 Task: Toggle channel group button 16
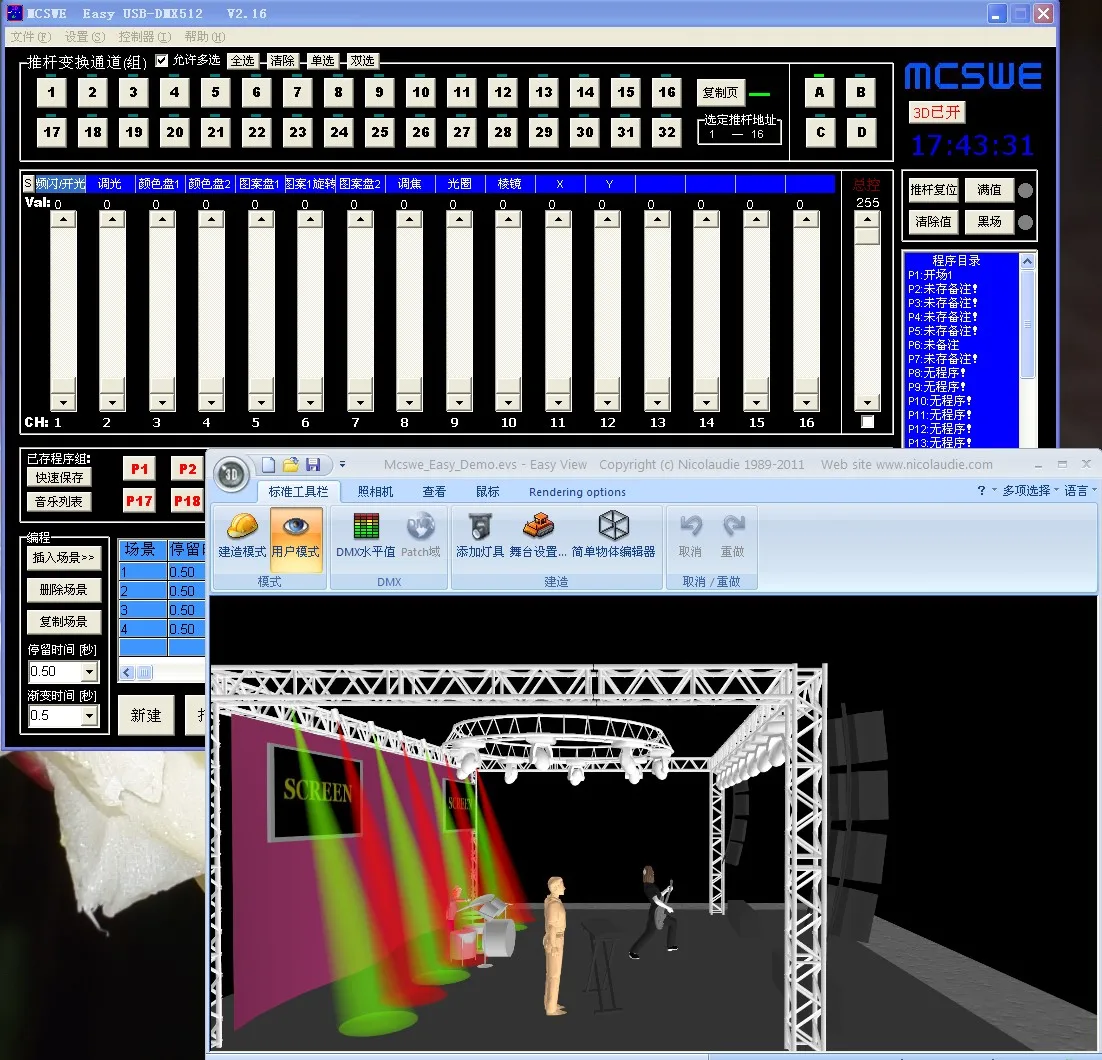point(667,92)
